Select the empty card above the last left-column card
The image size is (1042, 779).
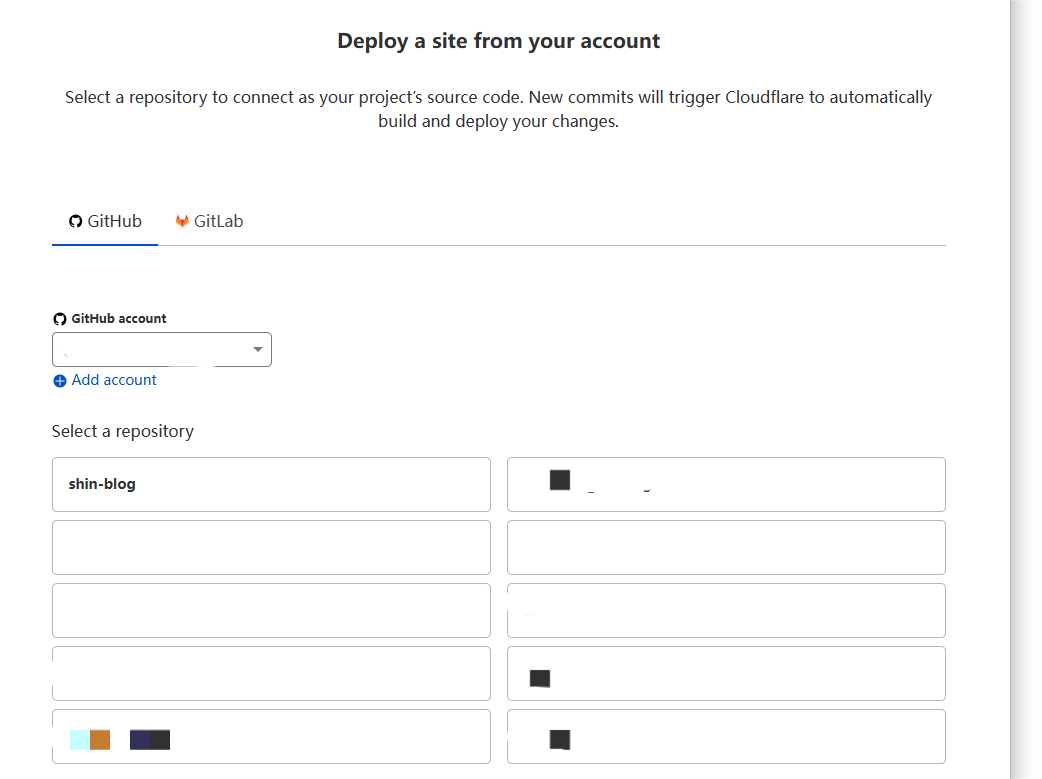pos(271,673)
